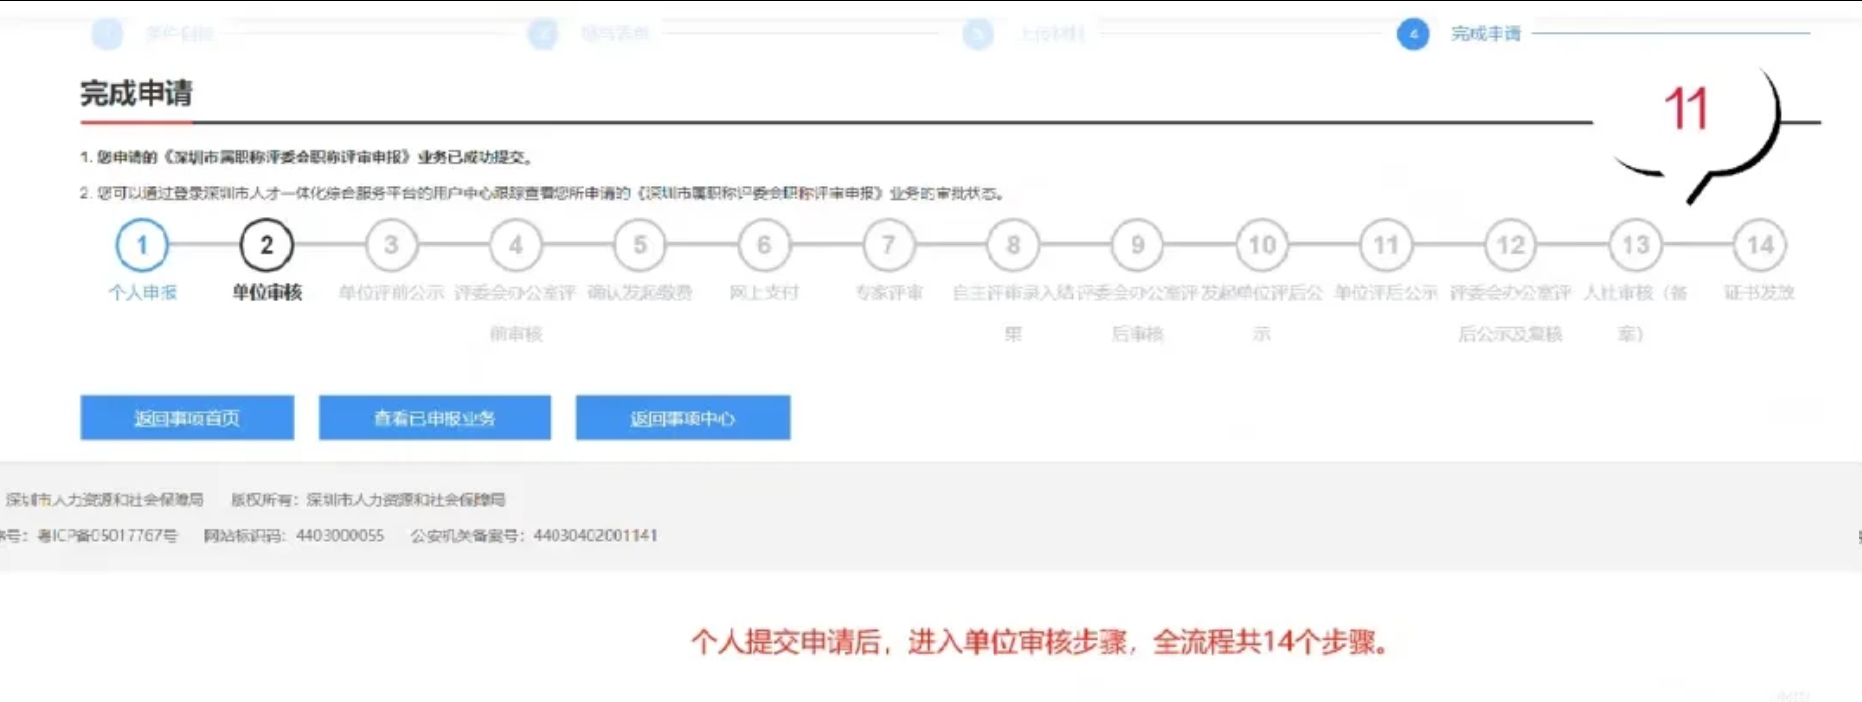Click the 返回事项中心 button
This screenshot has width=1862, height=702.
pyautogui.click(x=683, y=418)
